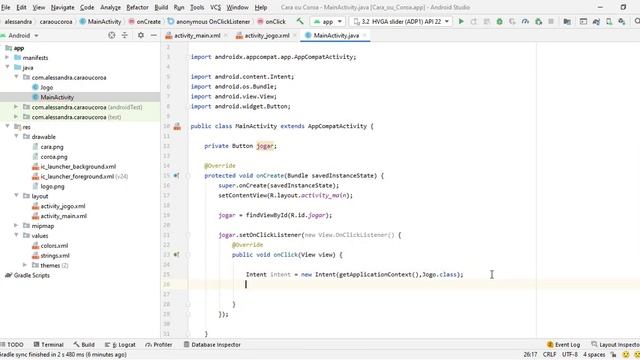
Task: Open the Terminal tool window
Action: [x=49, y=344]
